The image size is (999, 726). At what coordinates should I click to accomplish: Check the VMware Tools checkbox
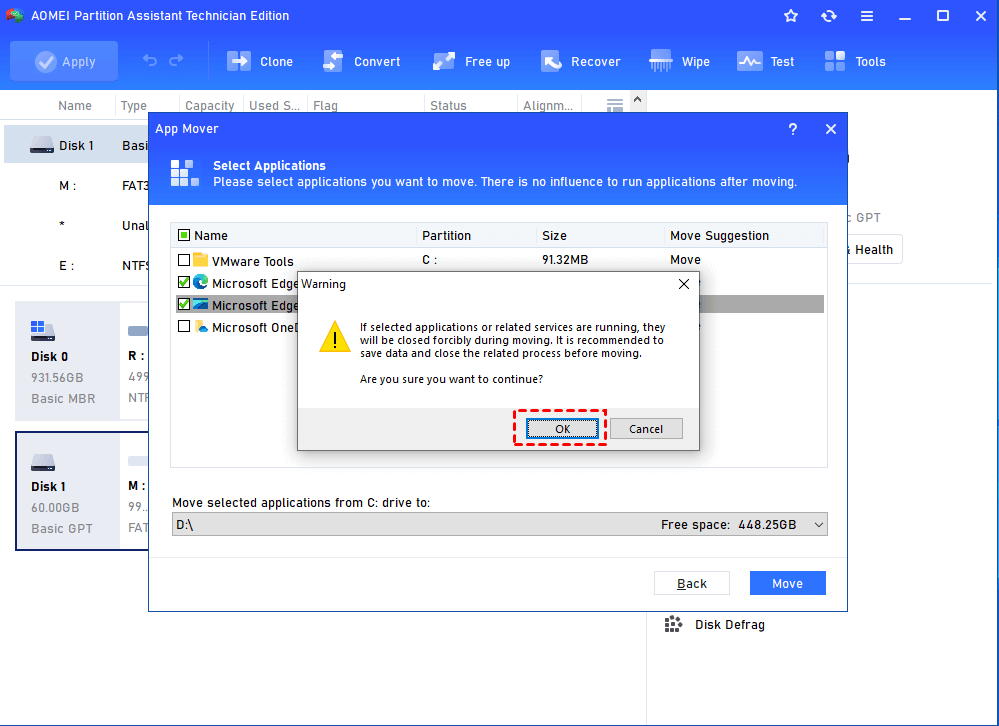coord(184,261)
